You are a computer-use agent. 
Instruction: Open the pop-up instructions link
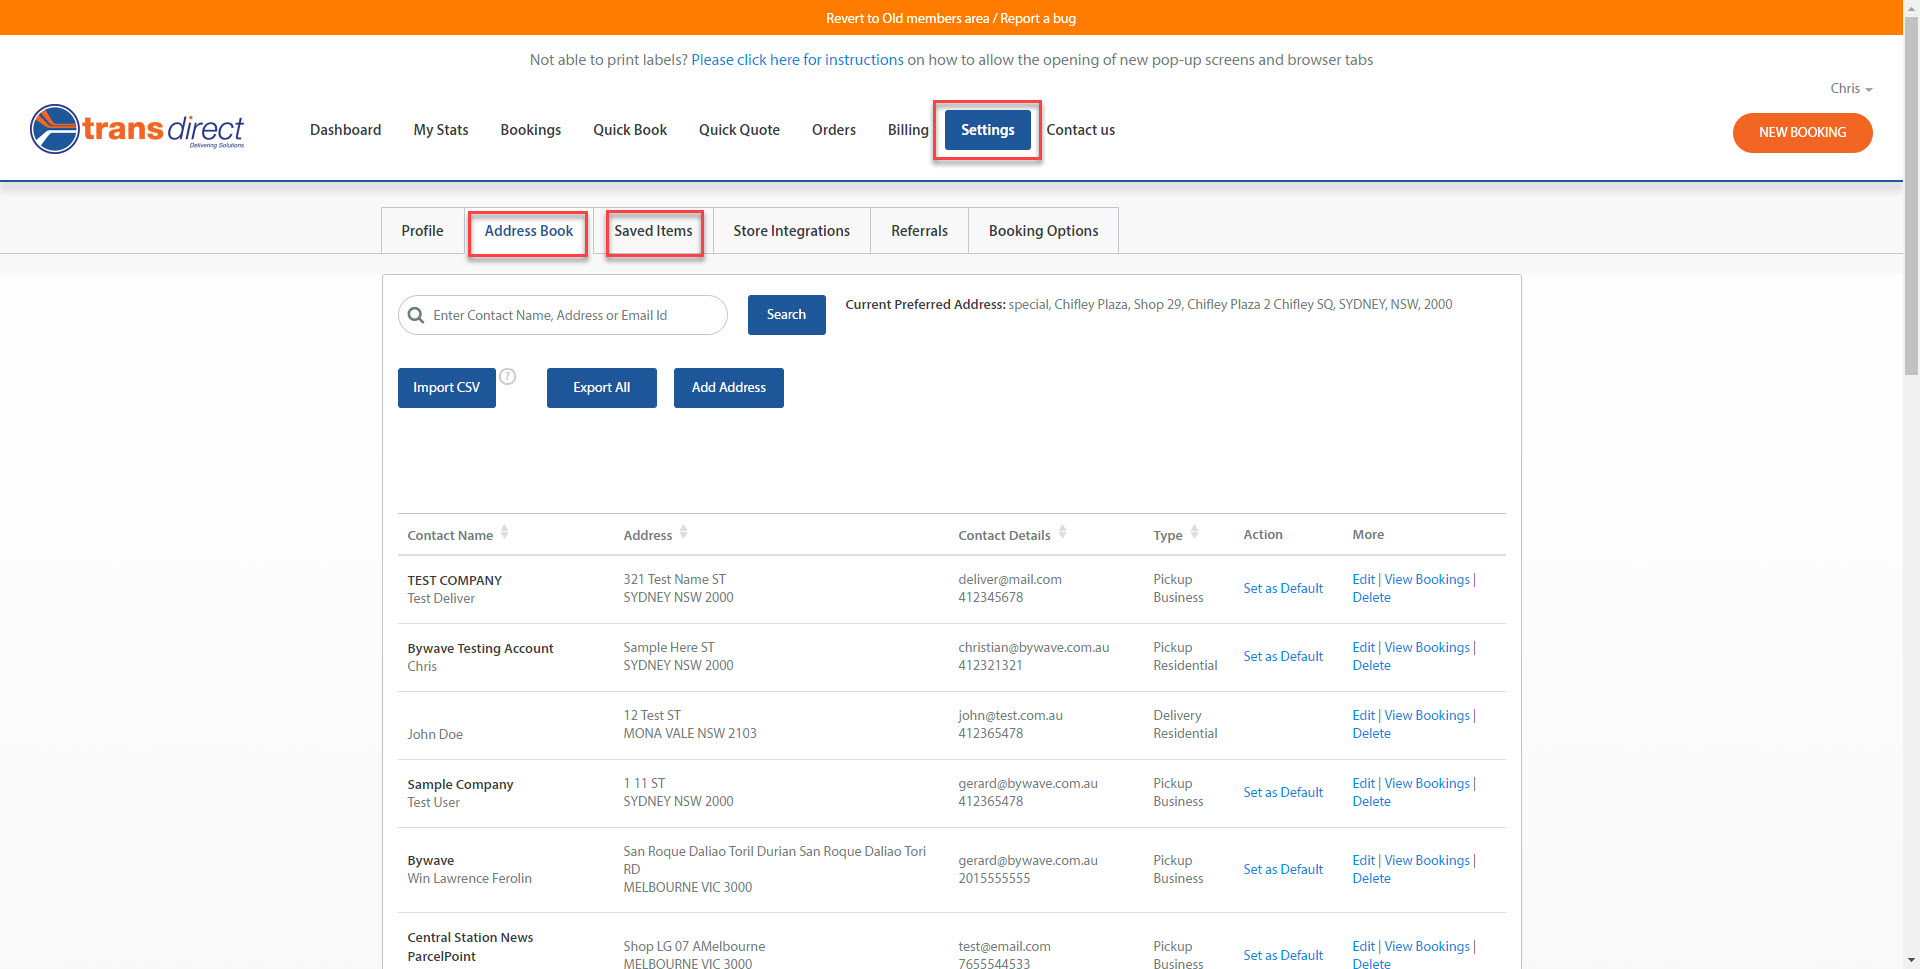tap(797, 59)
